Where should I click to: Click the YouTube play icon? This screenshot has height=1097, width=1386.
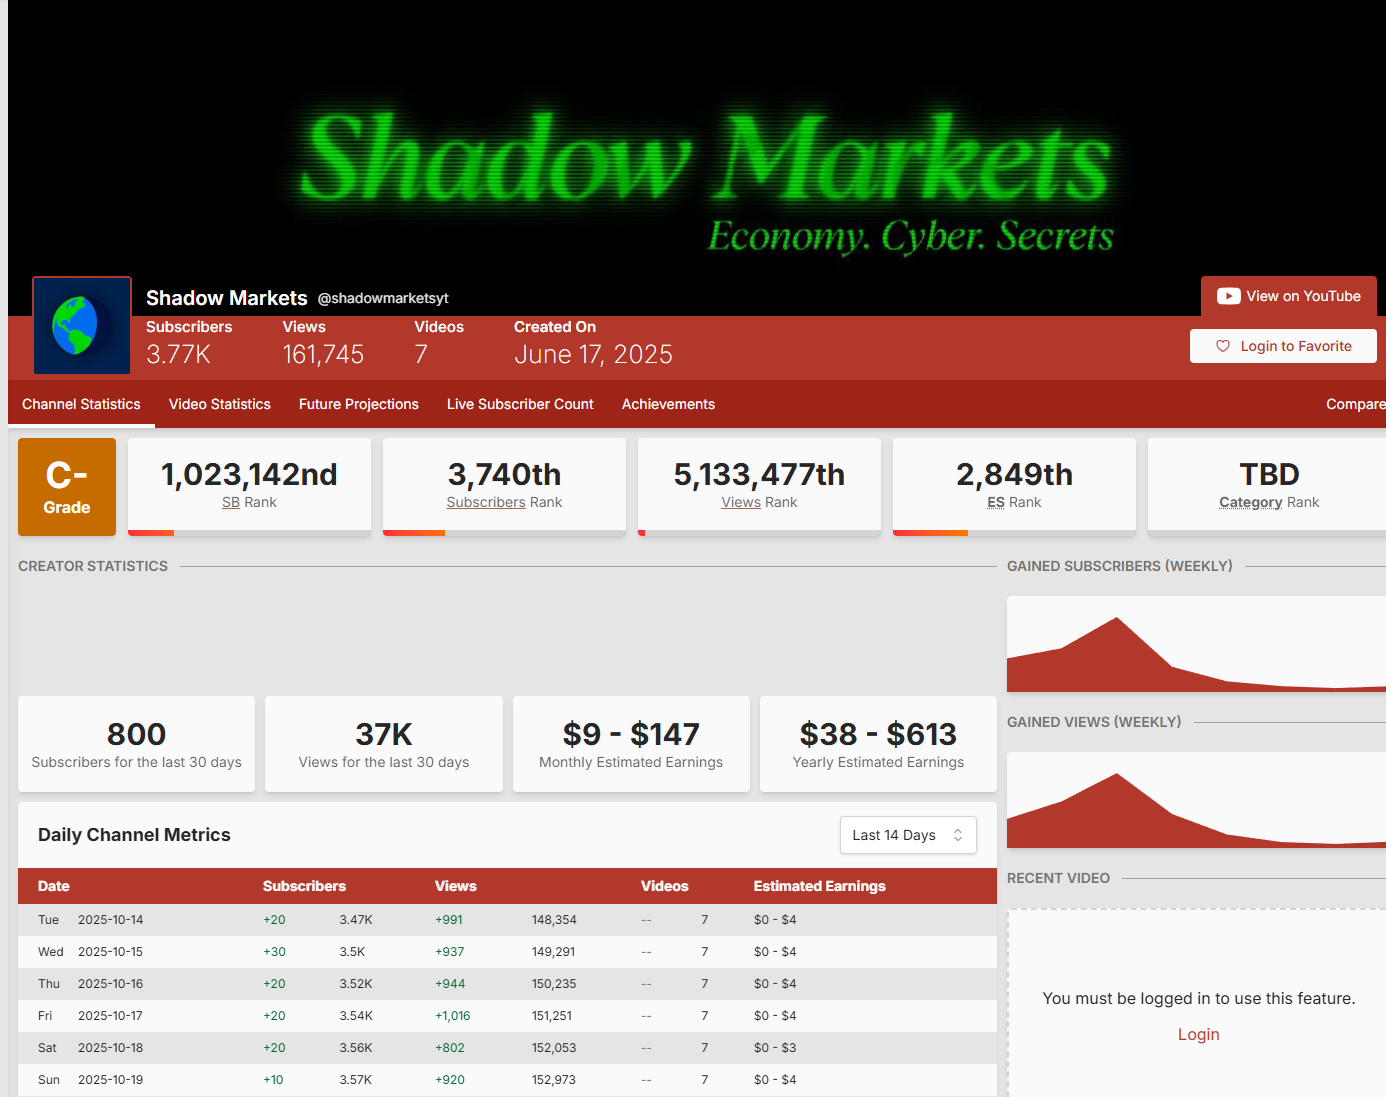click(x=1228, y=296)
